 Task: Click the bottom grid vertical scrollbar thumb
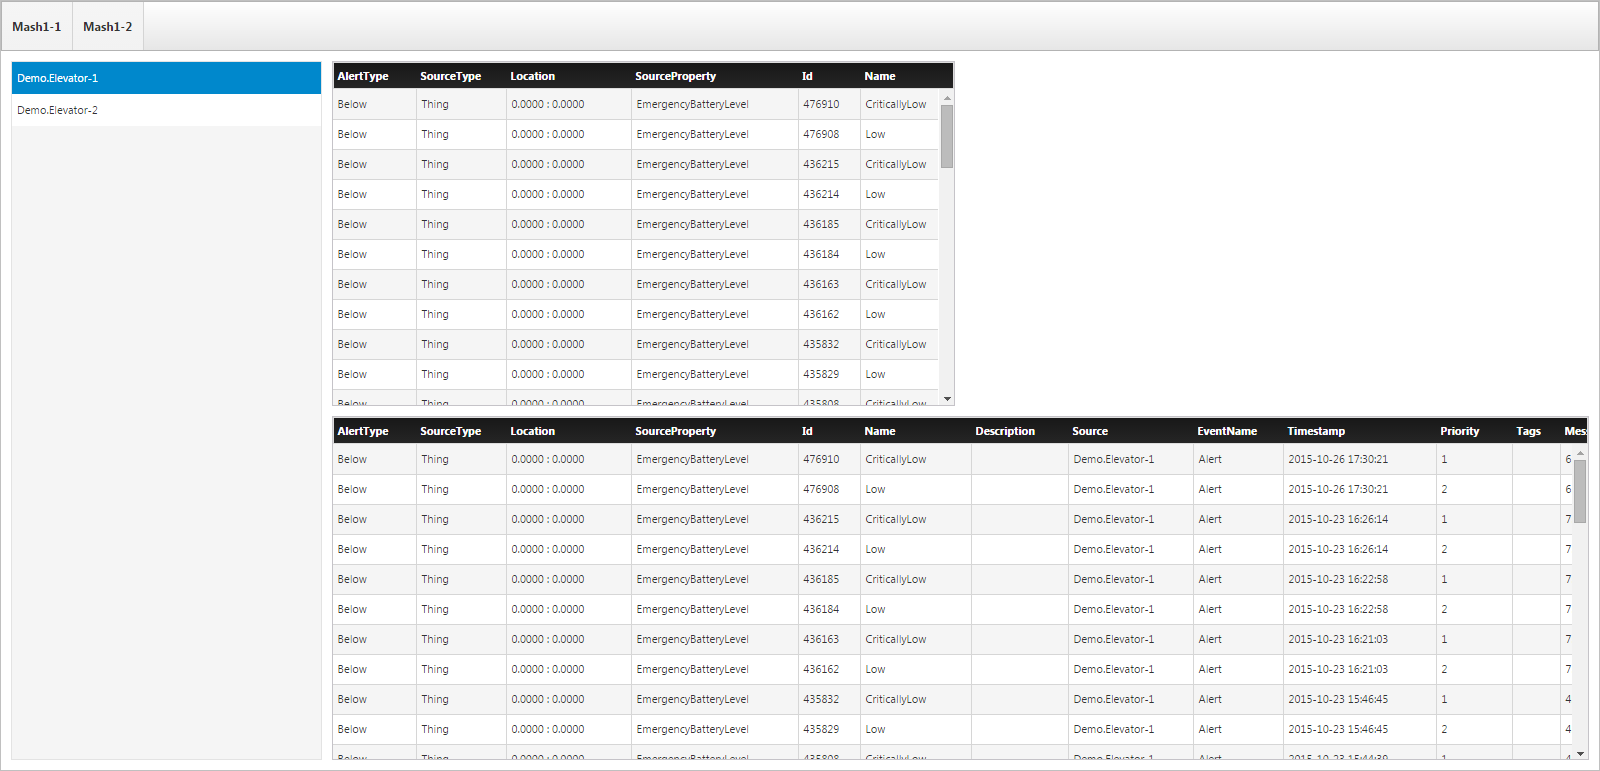tap(1580, 492)
